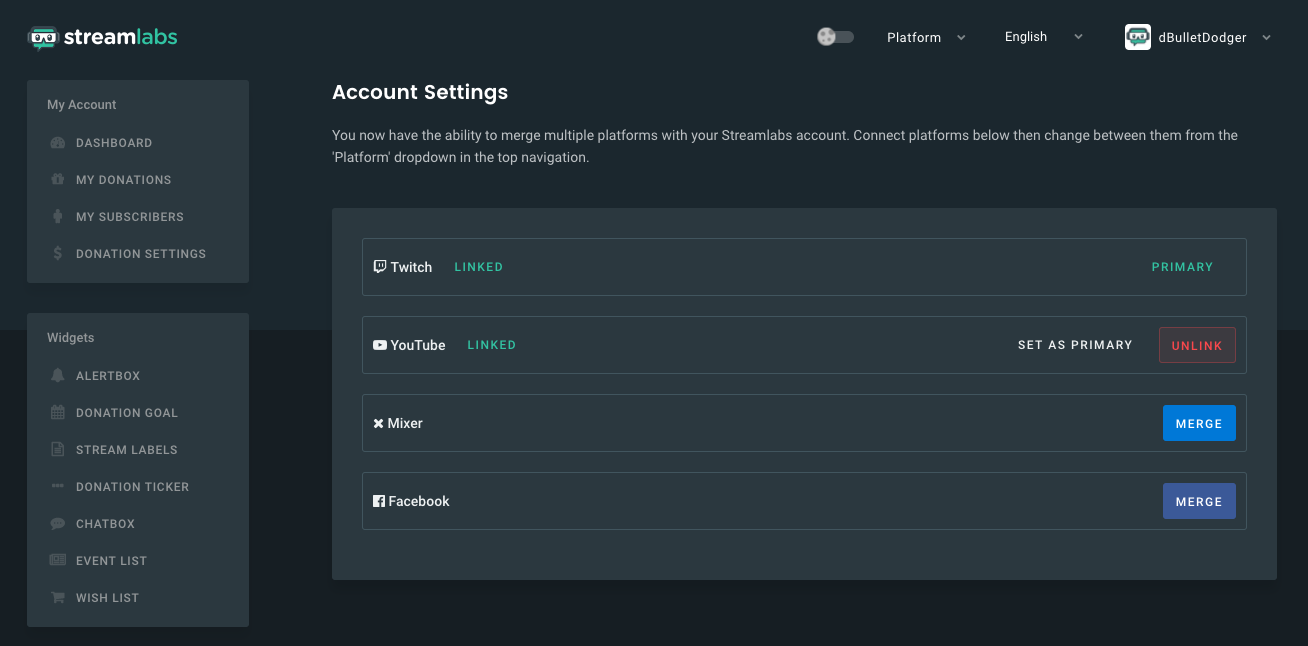
Task: Click the Twitch LINKED status
Action: point(479,267)
